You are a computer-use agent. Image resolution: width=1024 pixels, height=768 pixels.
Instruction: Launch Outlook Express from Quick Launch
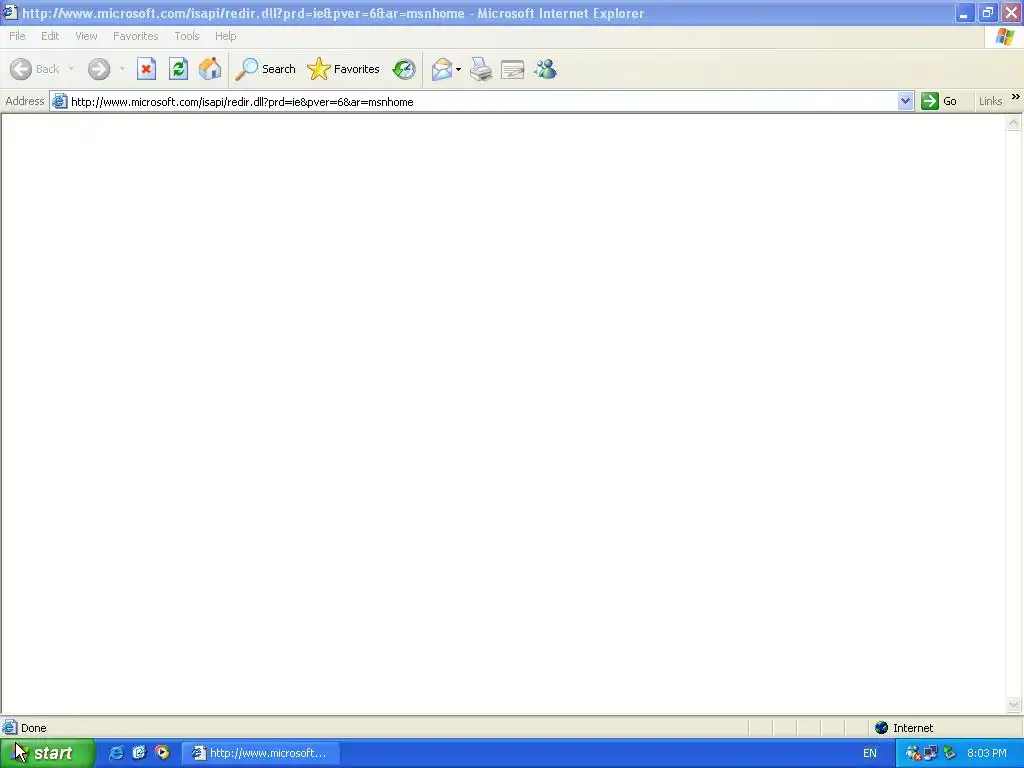pos(139,753)
